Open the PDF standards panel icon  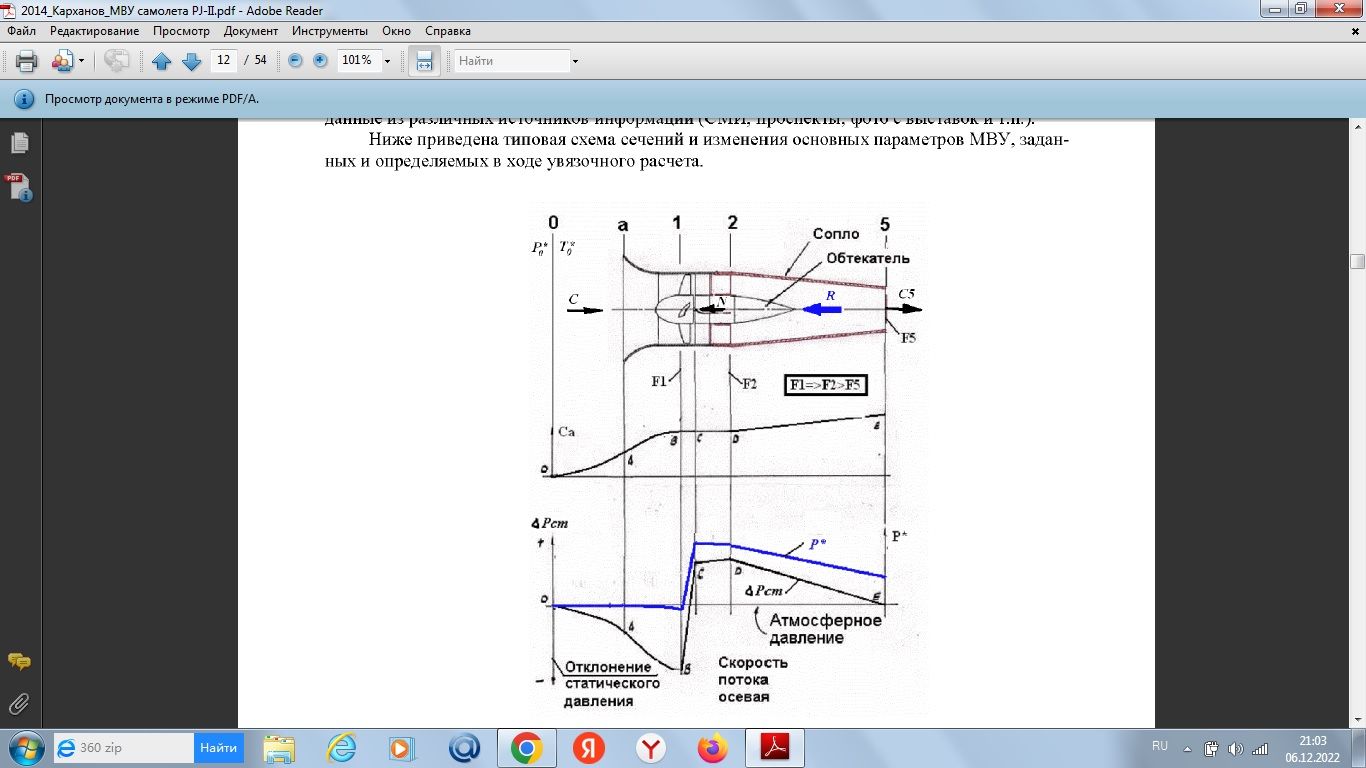pyautogui.click(x=20, y=187)
